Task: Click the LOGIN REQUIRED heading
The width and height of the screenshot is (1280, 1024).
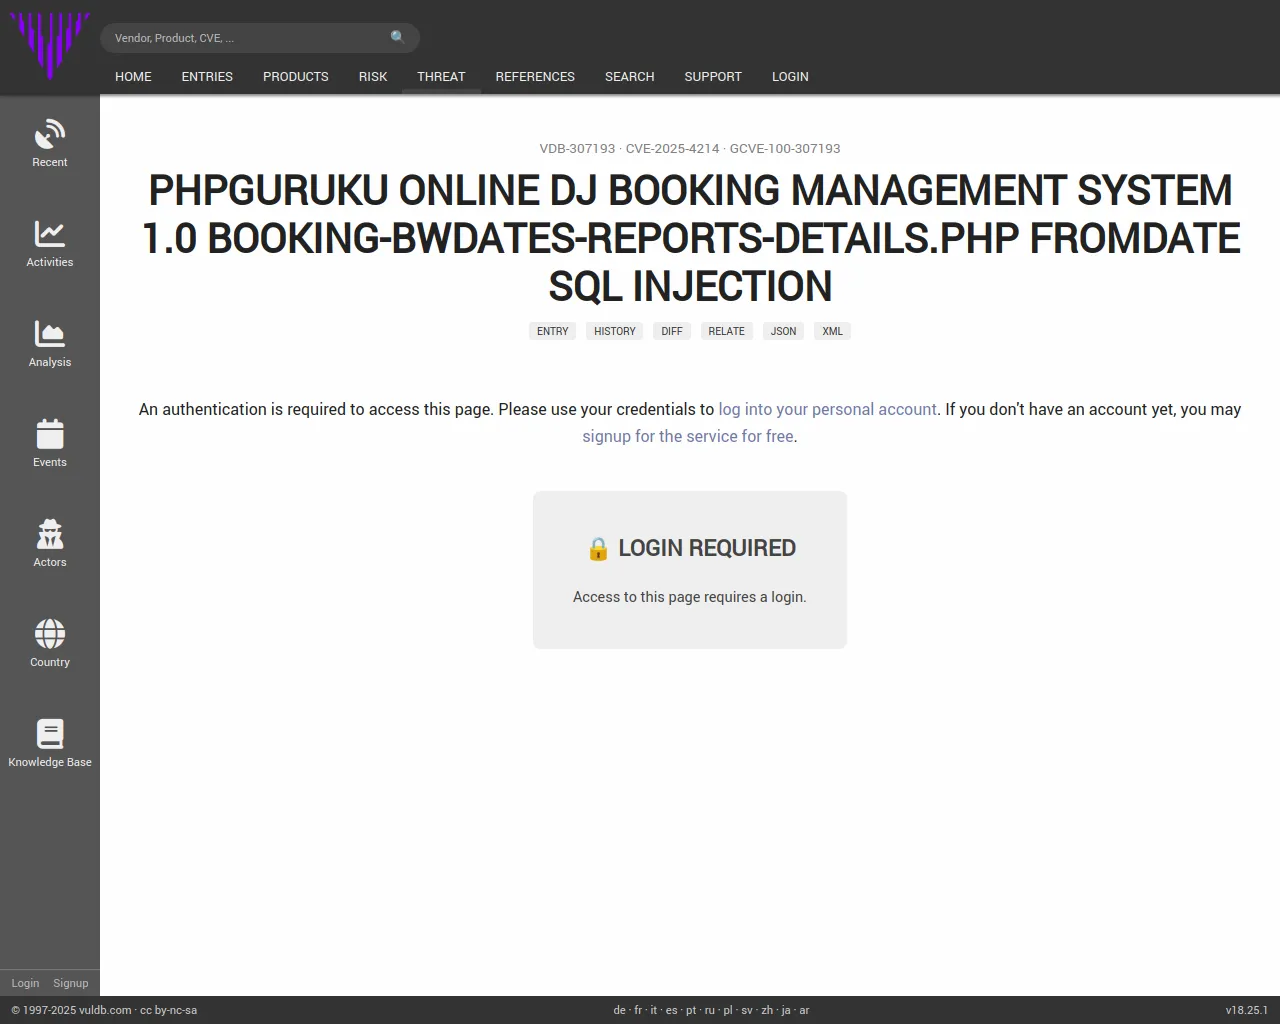Action: pos(690,548)
